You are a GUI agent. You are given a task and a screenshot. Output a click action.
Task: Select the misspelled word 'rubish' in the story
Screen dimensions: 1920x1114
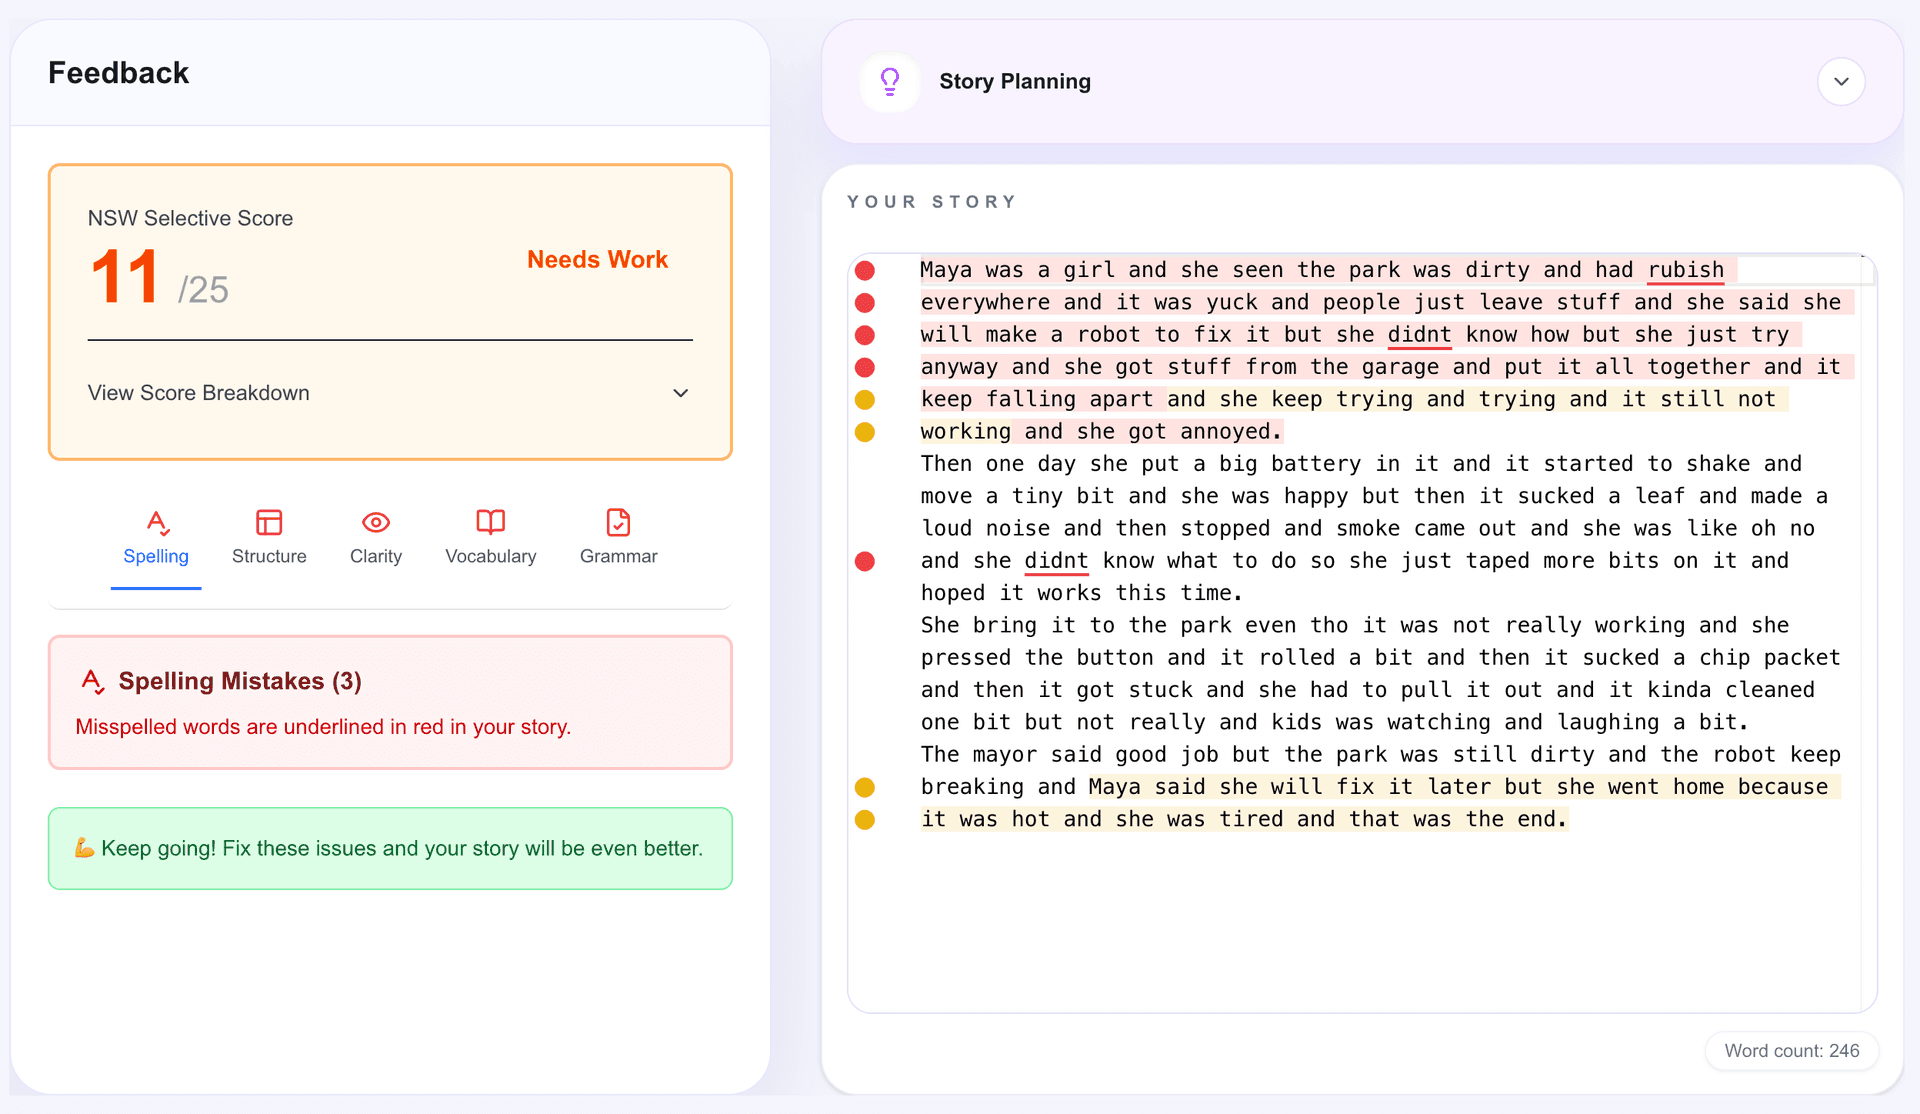pos(1686,270)
